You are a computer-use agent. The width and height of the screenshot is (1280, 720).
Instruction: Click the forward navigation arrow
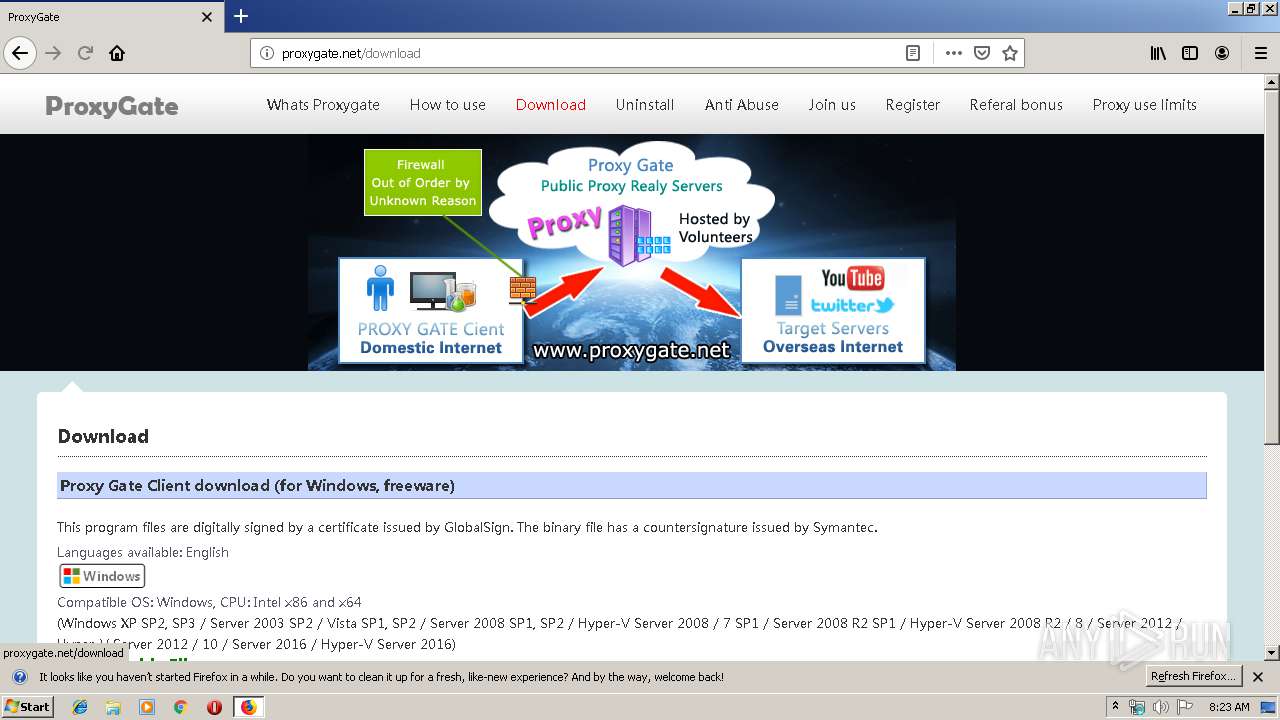point(53,53)
